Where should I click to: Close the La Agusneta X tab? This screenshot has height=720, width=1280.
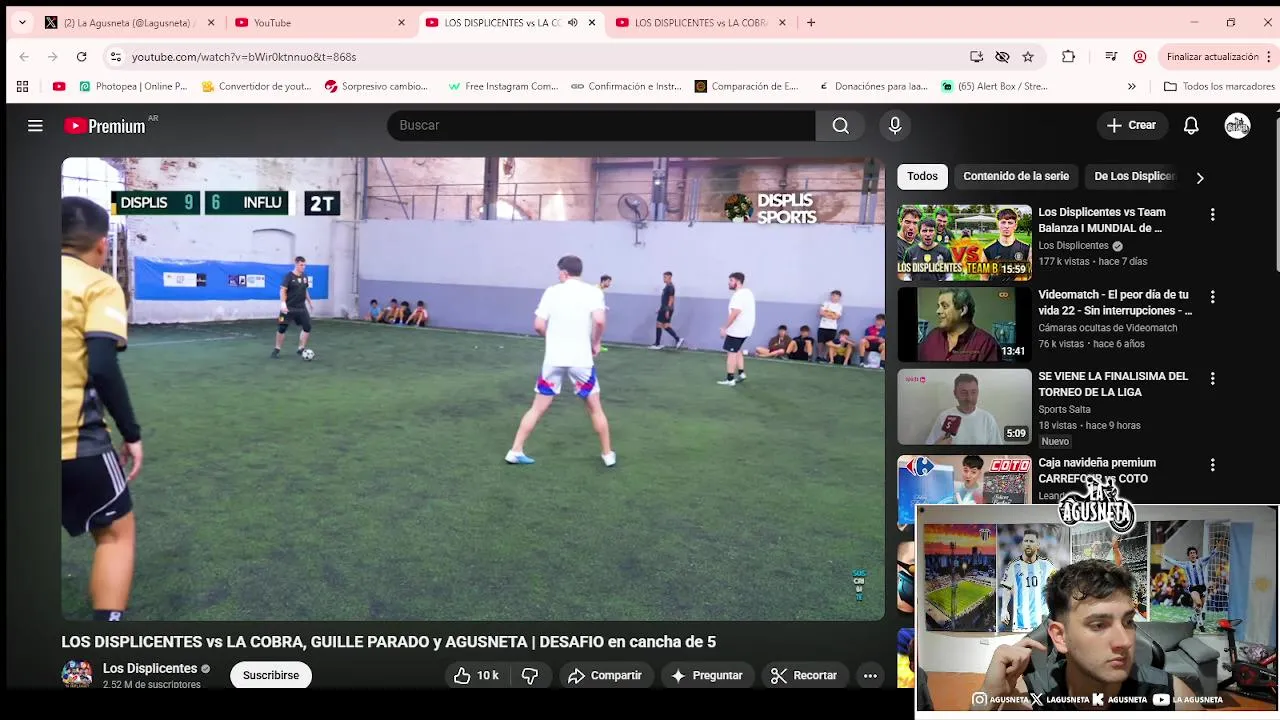pyautogui.click(x=211, y=22)
